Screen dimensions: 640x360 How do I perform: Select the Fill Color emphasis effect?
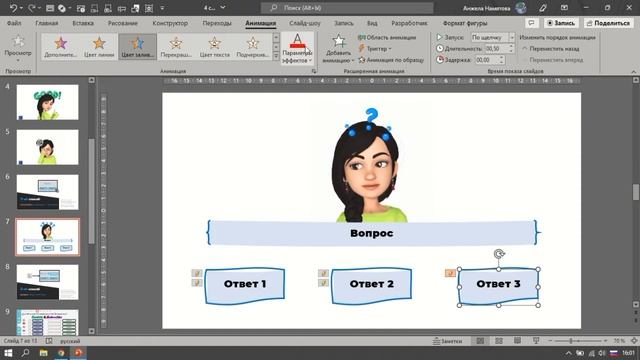click(x=138, y=47)
